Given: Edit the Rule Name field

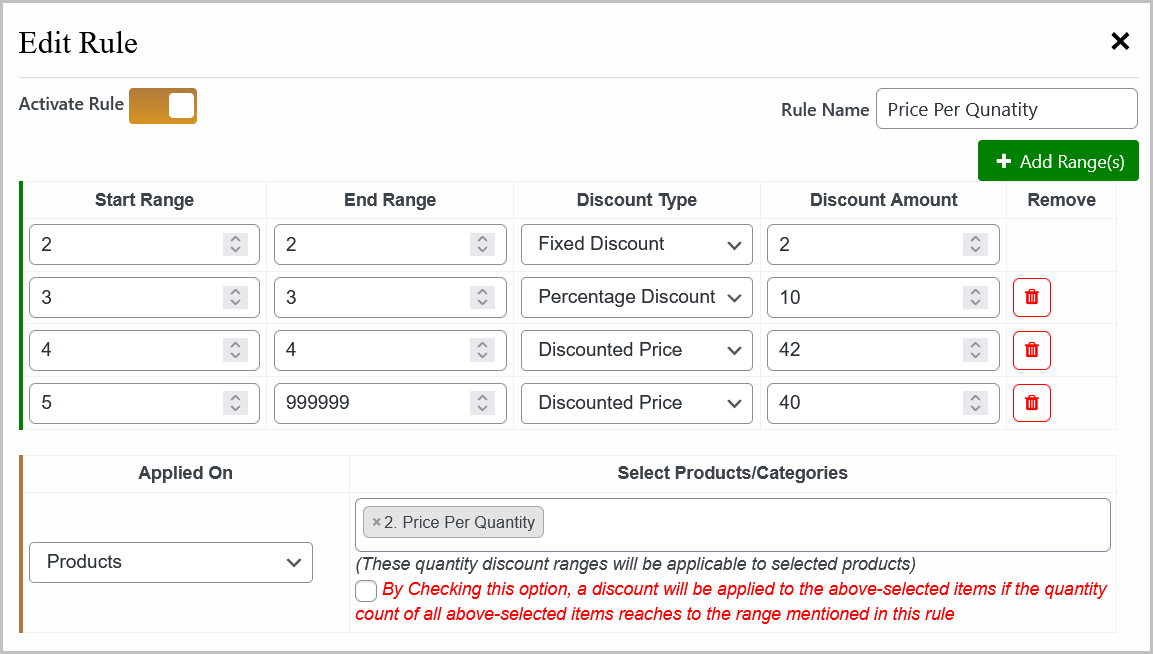Looking at the screenshot, I should 1005,108.
